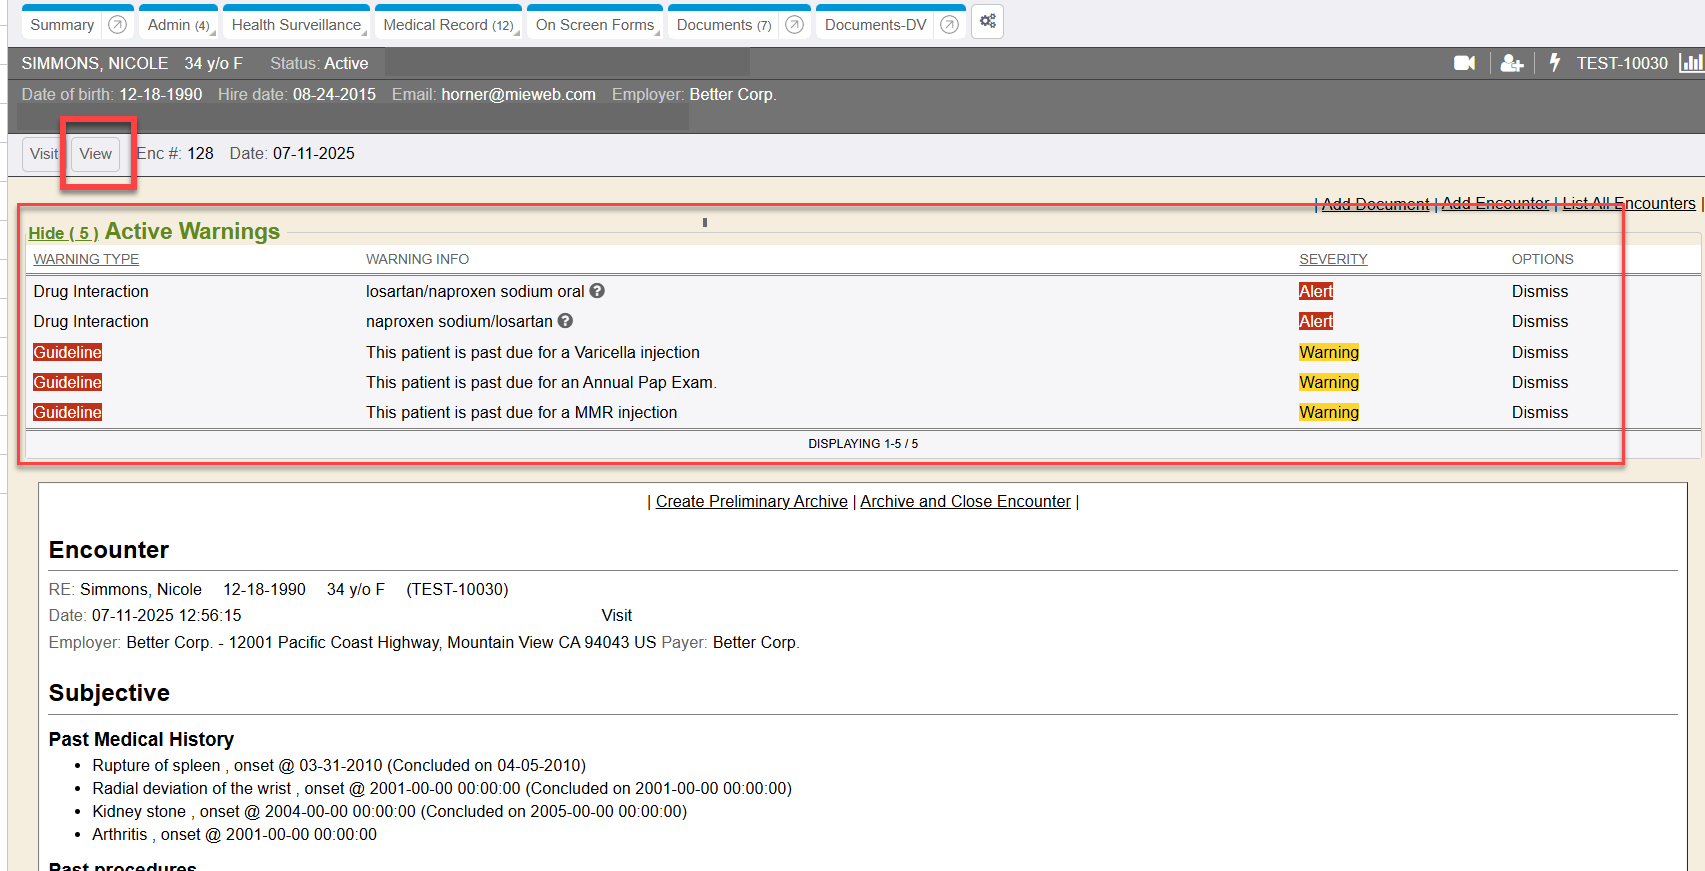Click the Create Preliminary Archive link
This screenshot has width=1705, height=871.
751,501
